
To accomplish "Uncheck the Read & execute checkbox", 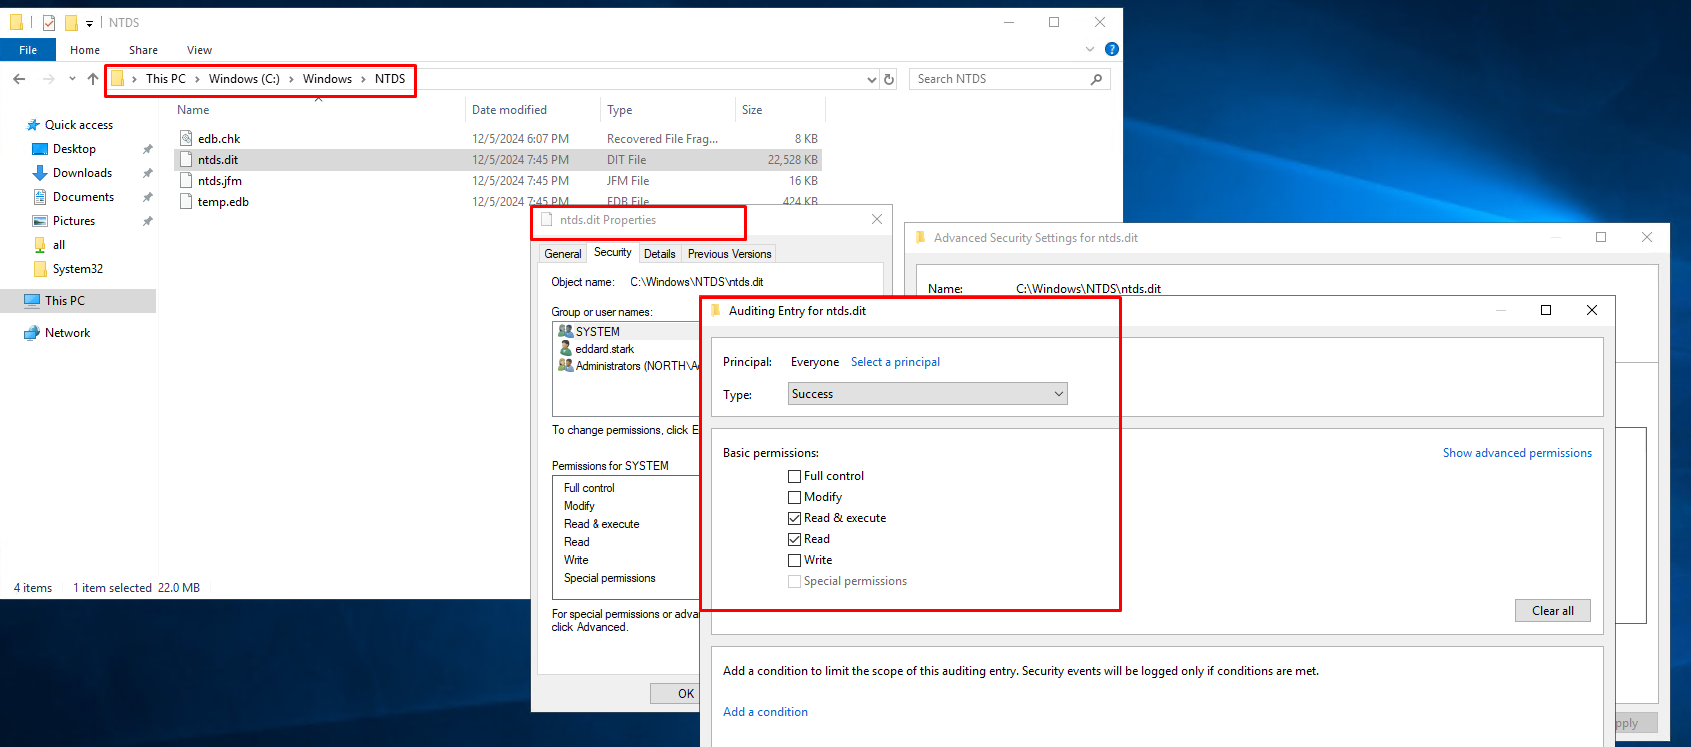I will (x=795, y=519).
